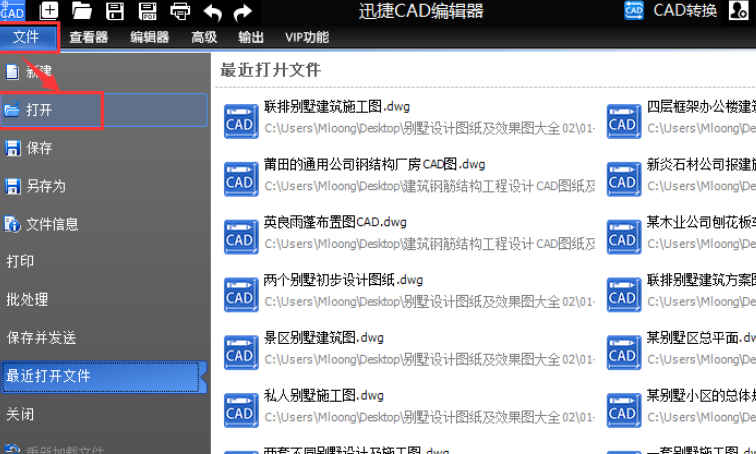Open recent file 两个别墅初步设计图纸.dwg
Viewport: 756px width, 454px height.
coord(343,280)
